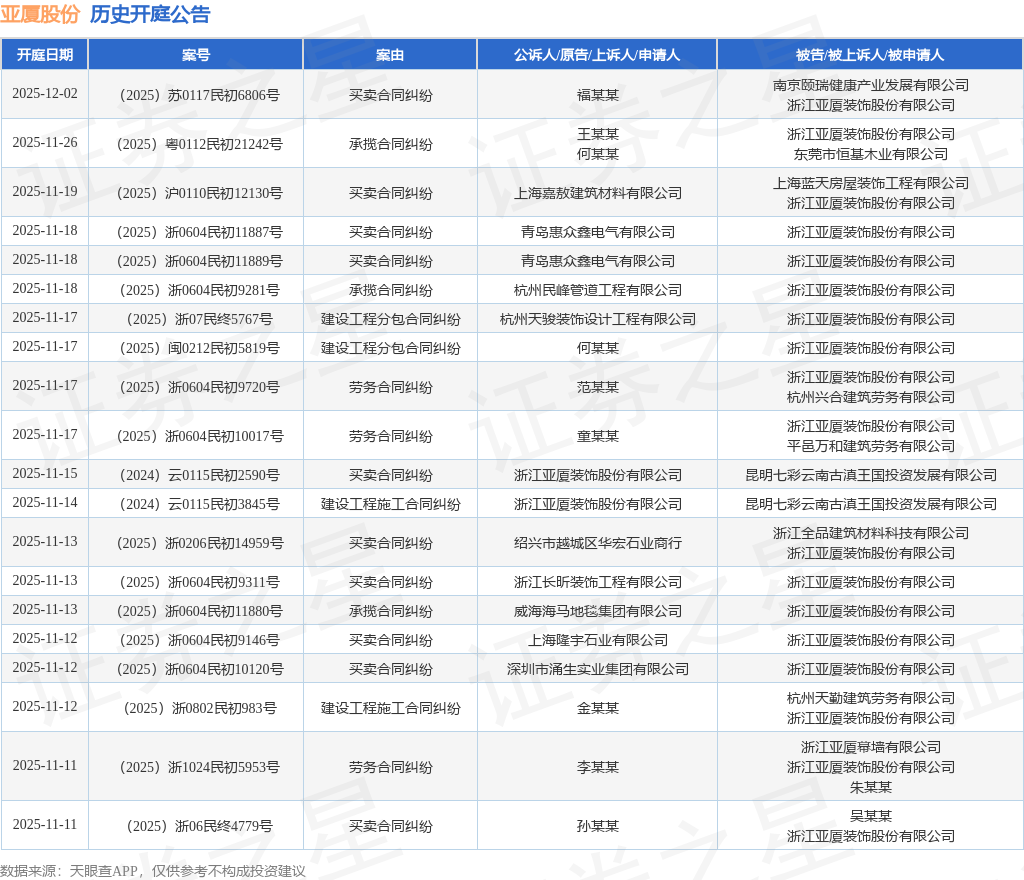Screen dimensions: 1024x880
Task: Select case number (2025)浙06民终4779号
Action: tap(199, 826)
